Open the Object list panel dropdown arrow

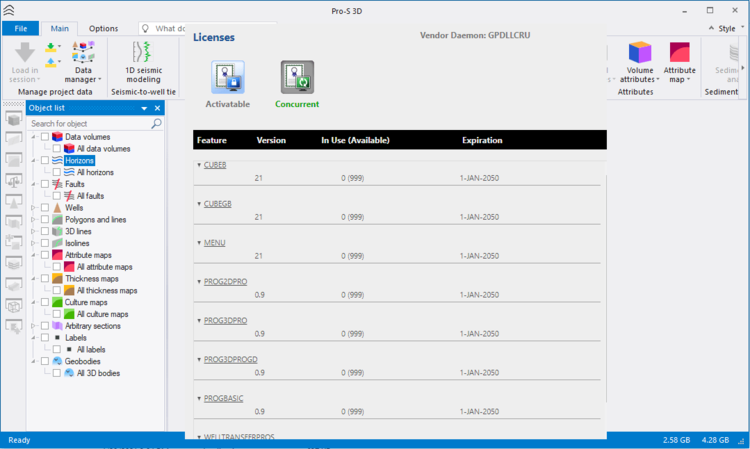pyautogui.click(x=144, y=108)
